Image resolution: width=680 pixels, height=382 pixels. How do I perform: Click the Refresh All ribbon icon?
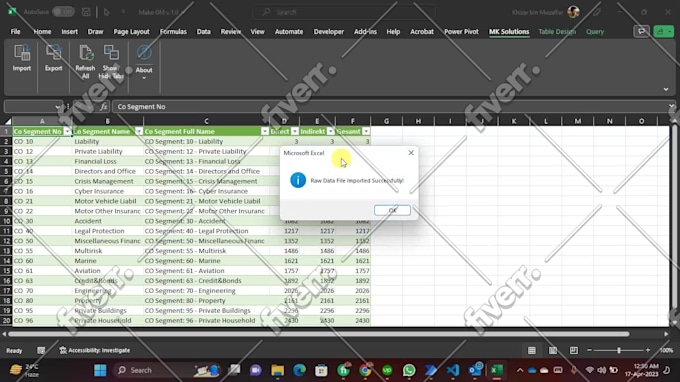[x=85, y=62]
